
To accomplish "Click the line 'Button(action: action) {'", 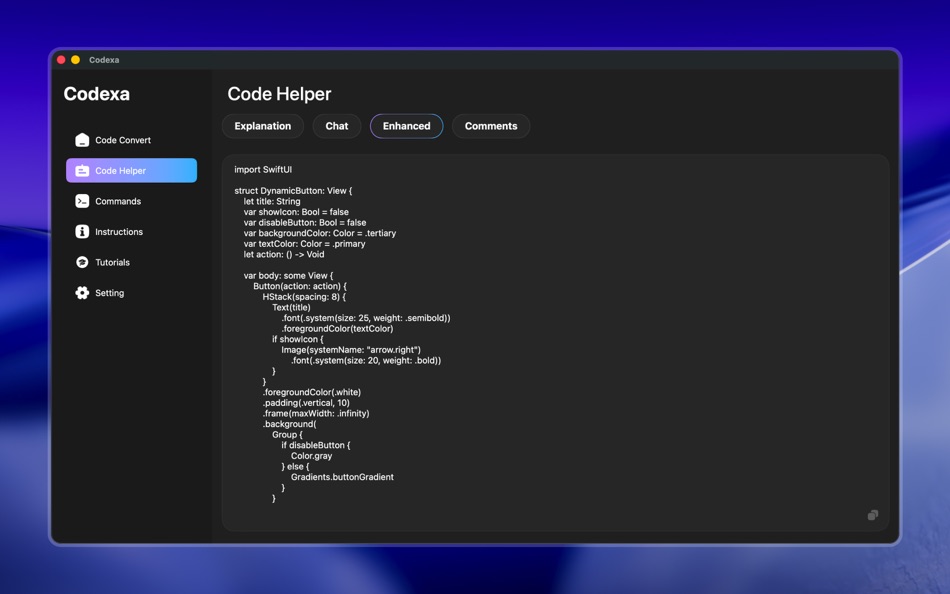I will pyautogui.click(x=300, y=286).
